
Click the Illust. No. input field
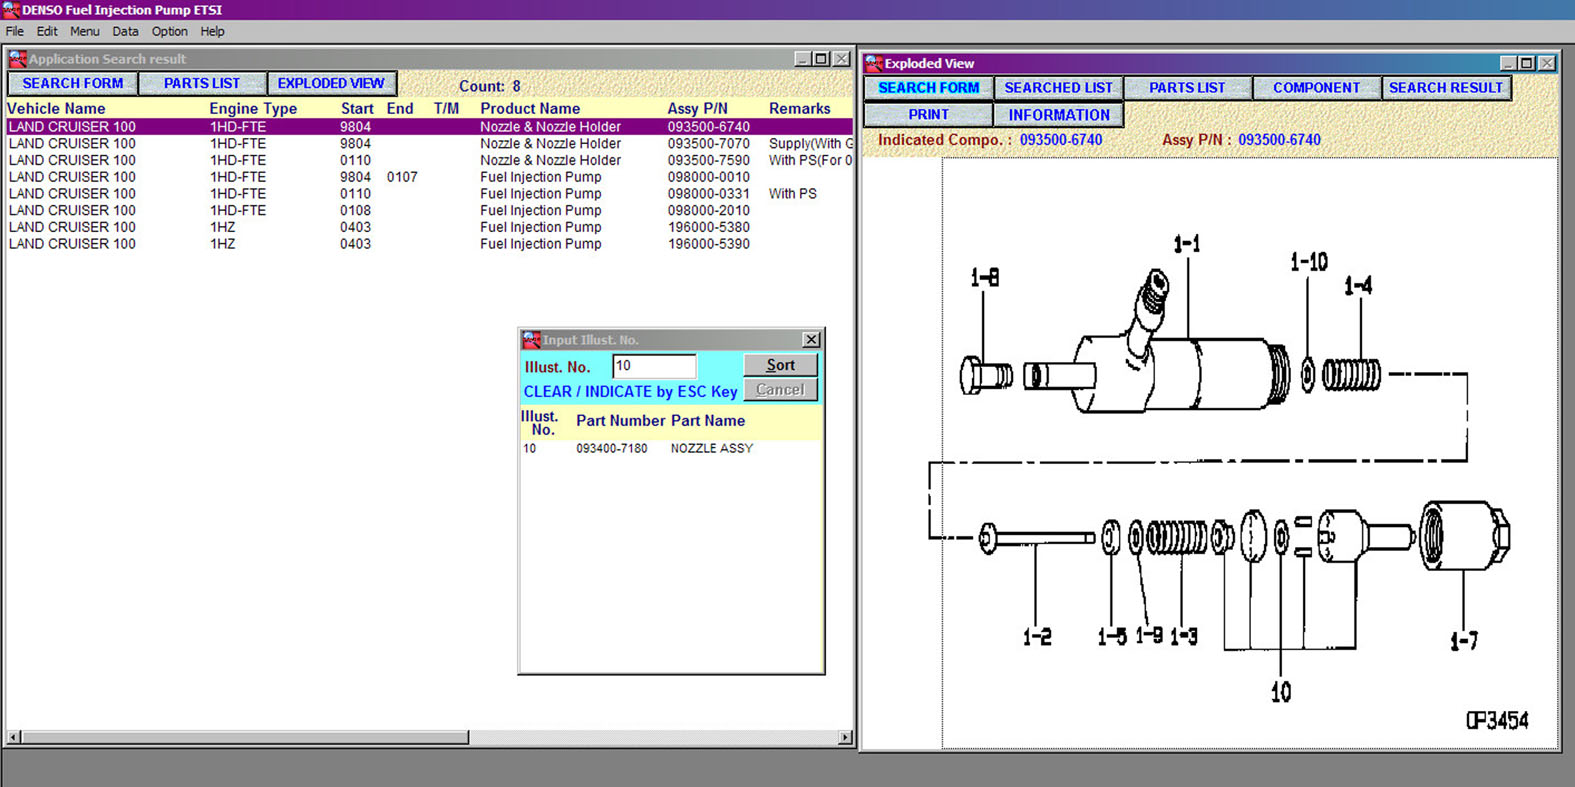(654, 366)
